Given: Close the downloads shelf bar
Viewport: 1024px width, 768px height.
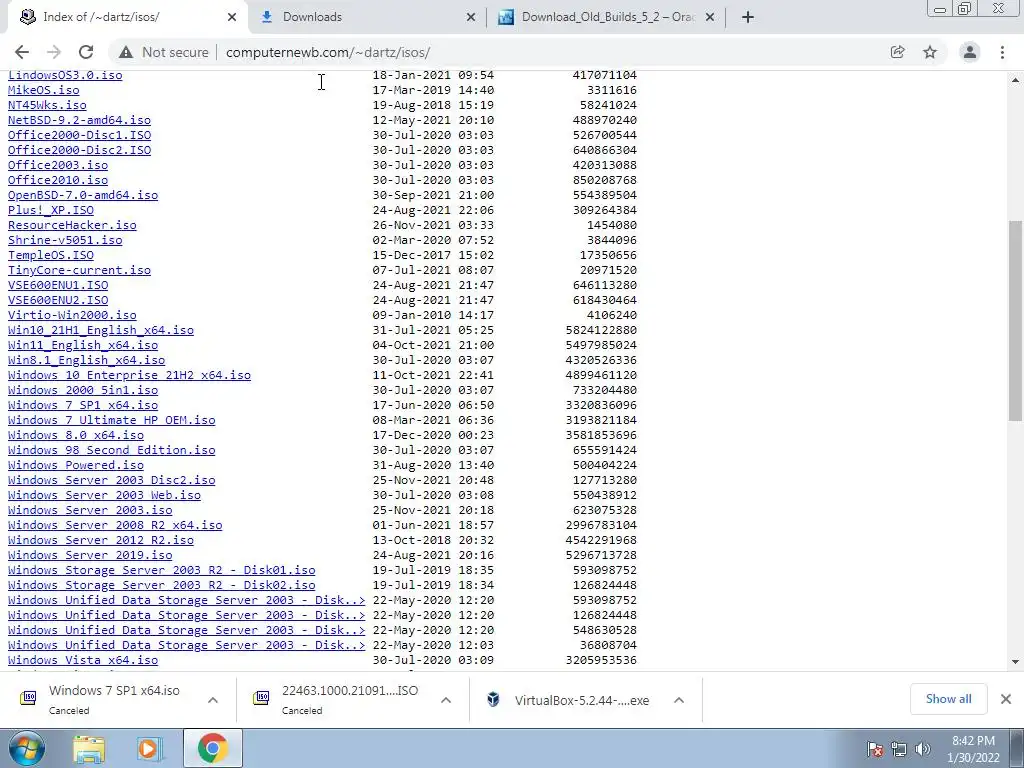Looking at the screenshot, I should coord(1006,699).
